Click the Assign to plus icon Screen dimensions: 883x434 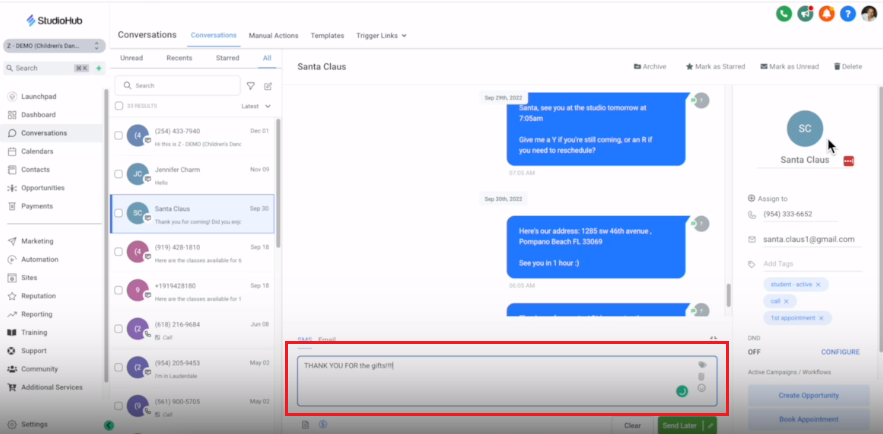tap(751, 198)
